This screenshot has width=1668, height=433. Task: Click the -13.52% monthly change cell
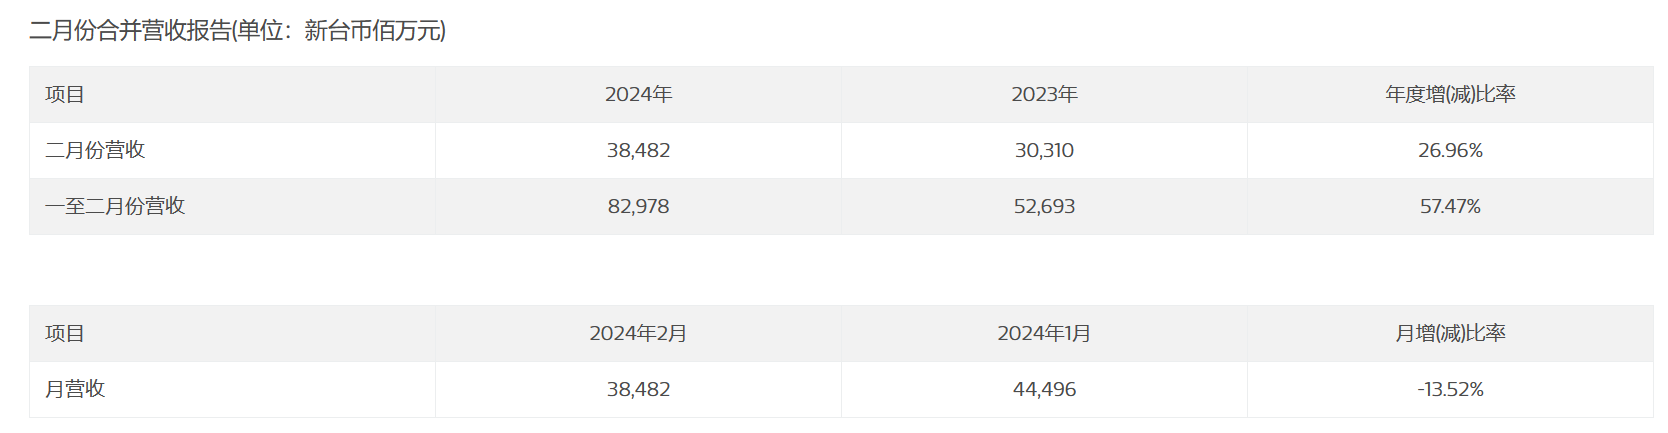[1450, 390]
